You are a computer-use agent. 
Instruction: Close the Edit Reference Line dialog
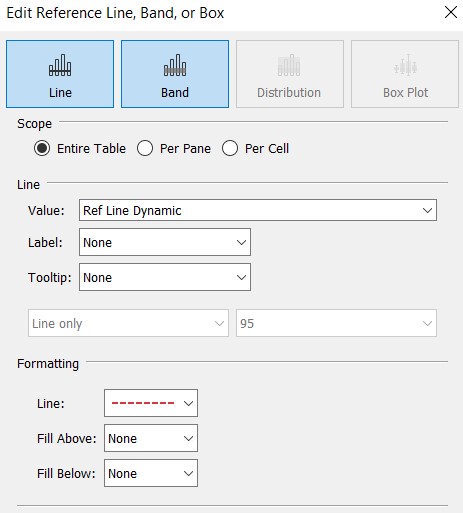coord(451,13)
